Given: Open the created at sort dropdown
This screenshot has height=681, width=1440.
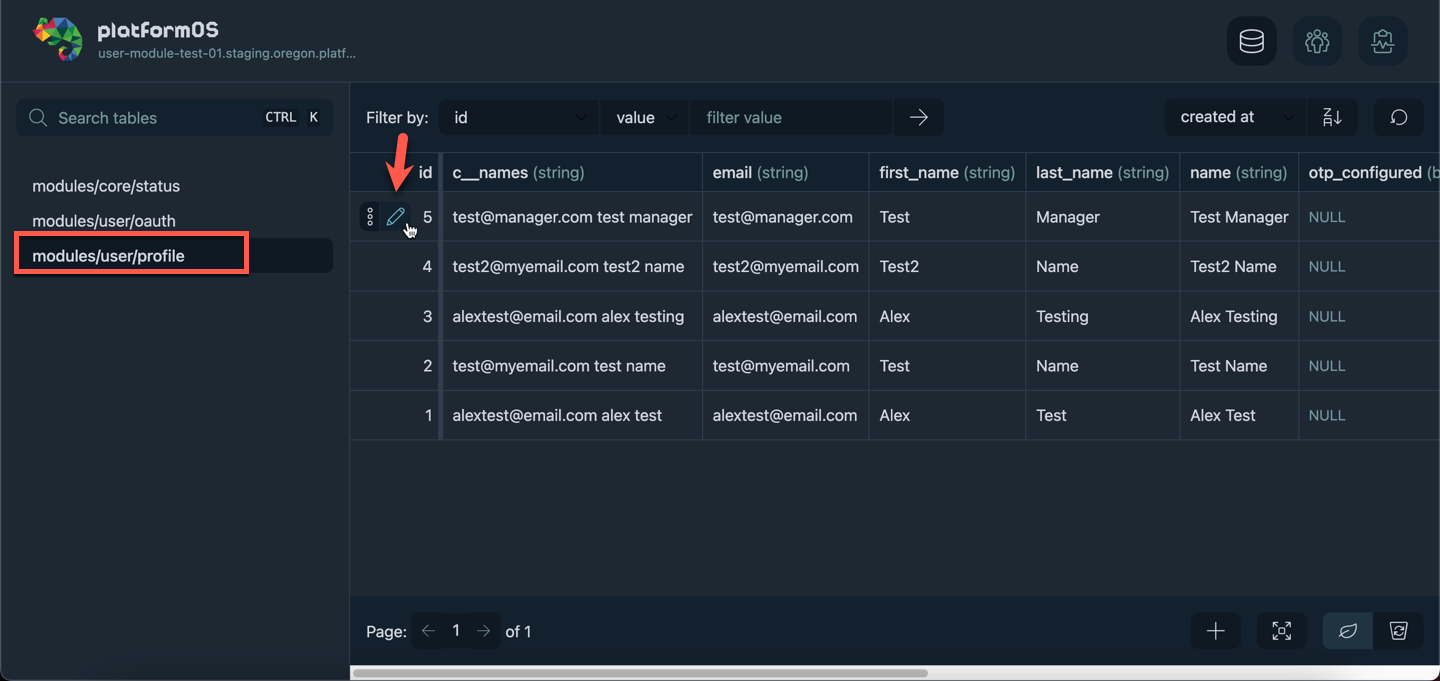Looking at the screenshot, I should pos(1235,117).
